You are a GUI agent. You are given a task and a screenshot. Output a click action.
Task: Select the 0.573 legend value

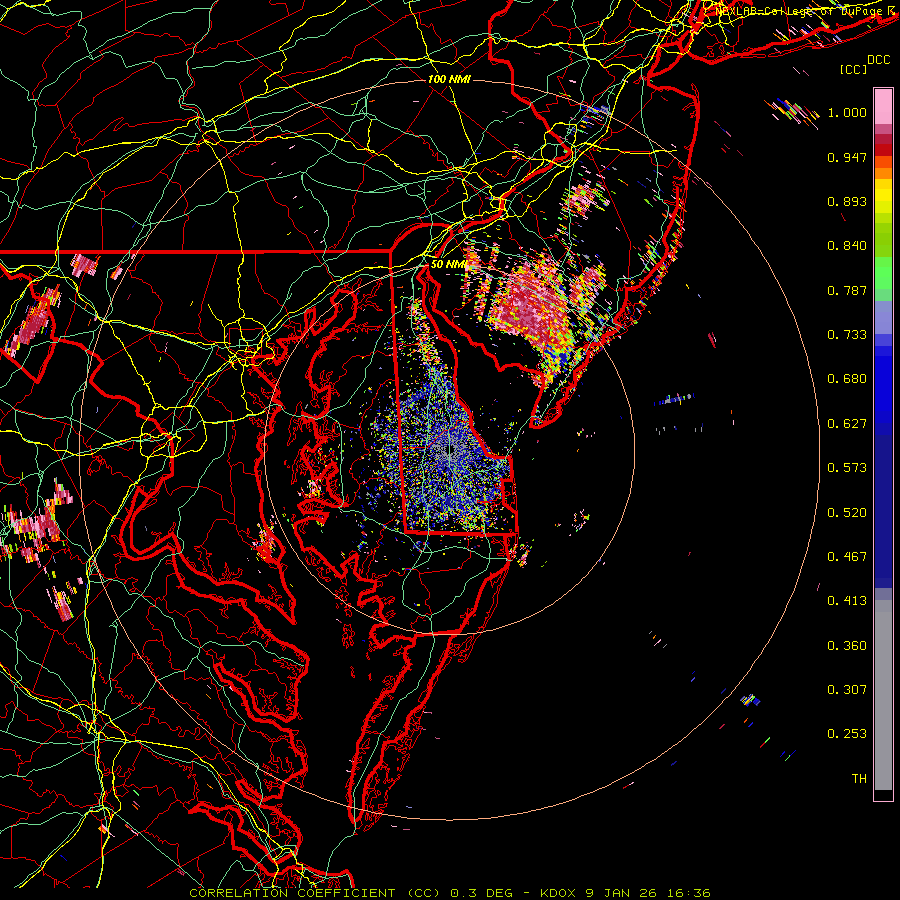click(x=847, y=468)
